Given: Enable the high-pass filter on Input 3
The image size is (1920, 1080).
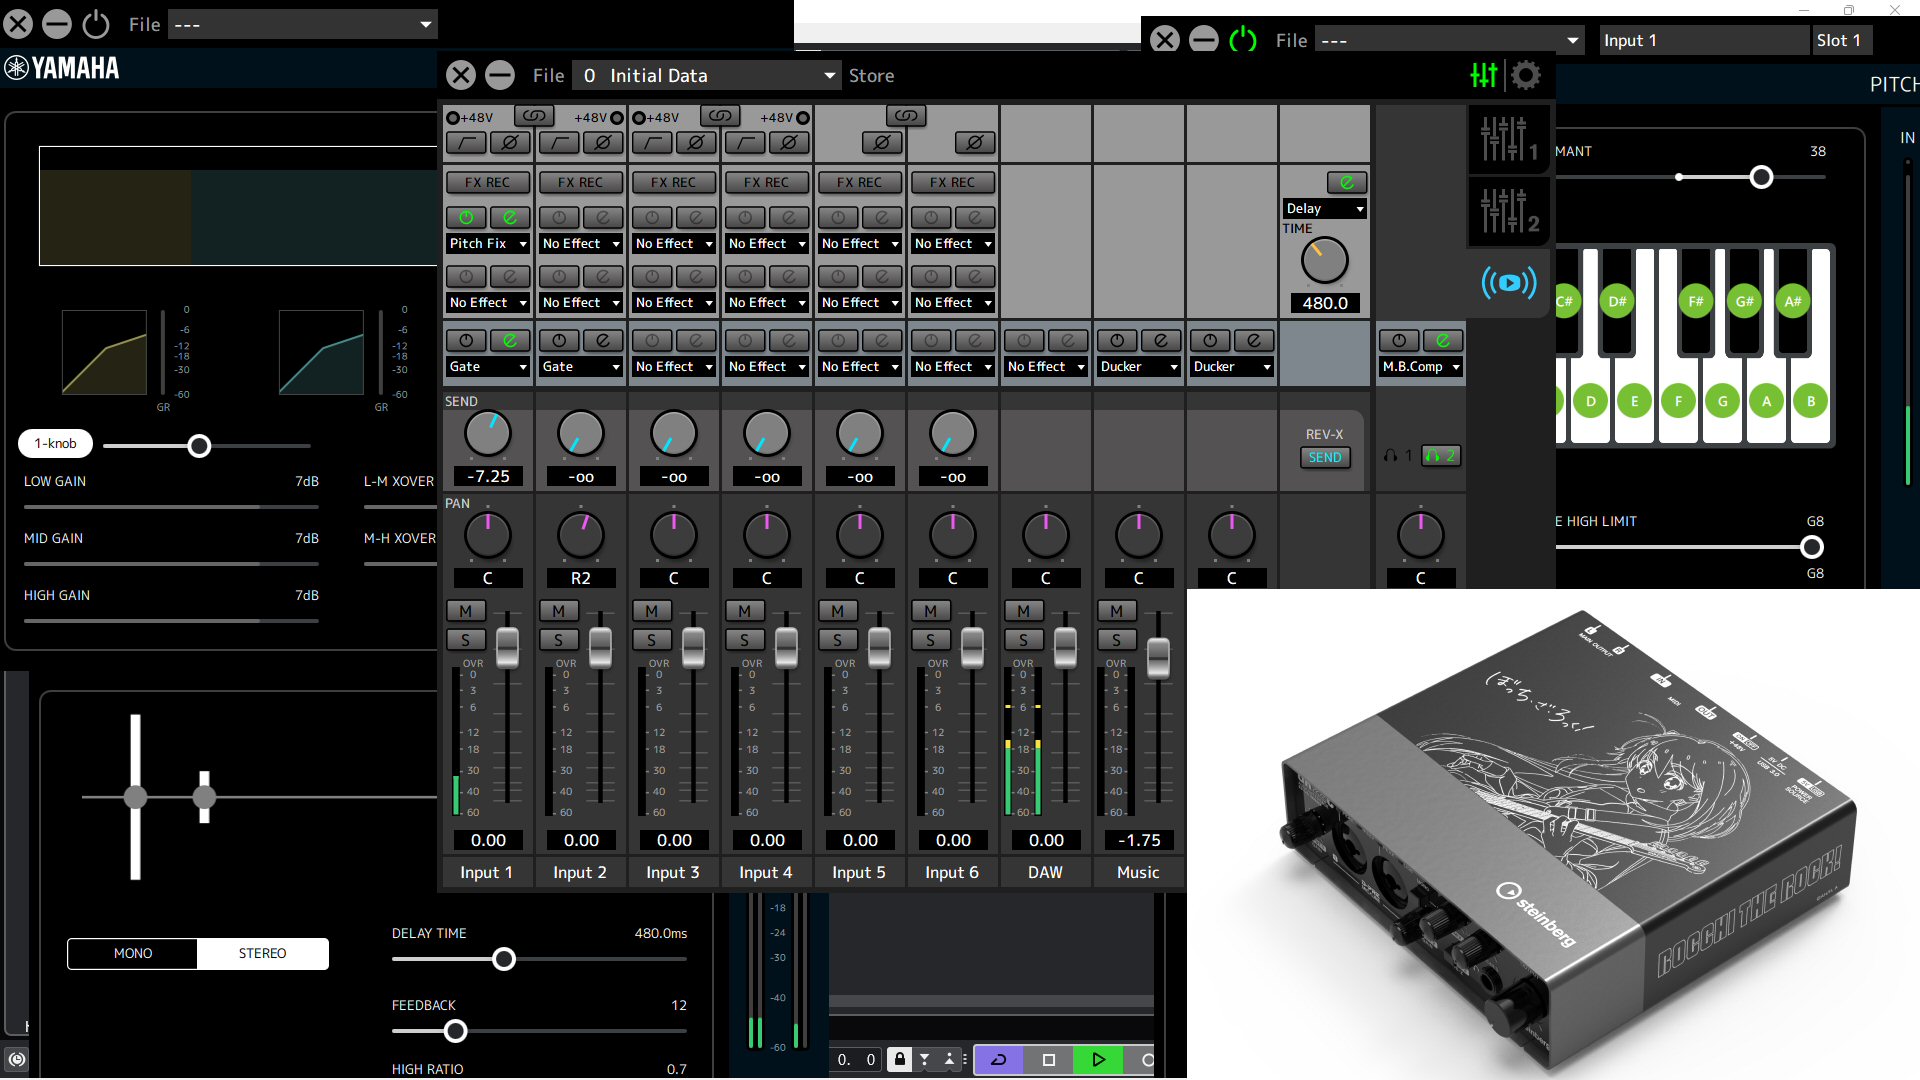Looking at the screenshot, I should click(652, 143).
